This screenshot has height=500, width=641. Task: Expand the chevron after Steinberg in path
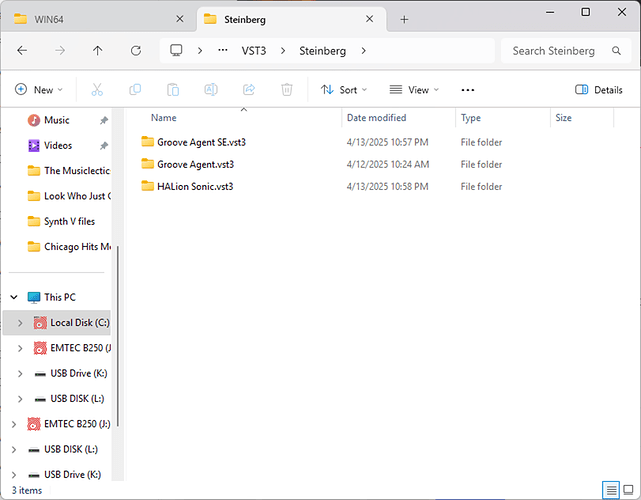click(x=363, y=51)
